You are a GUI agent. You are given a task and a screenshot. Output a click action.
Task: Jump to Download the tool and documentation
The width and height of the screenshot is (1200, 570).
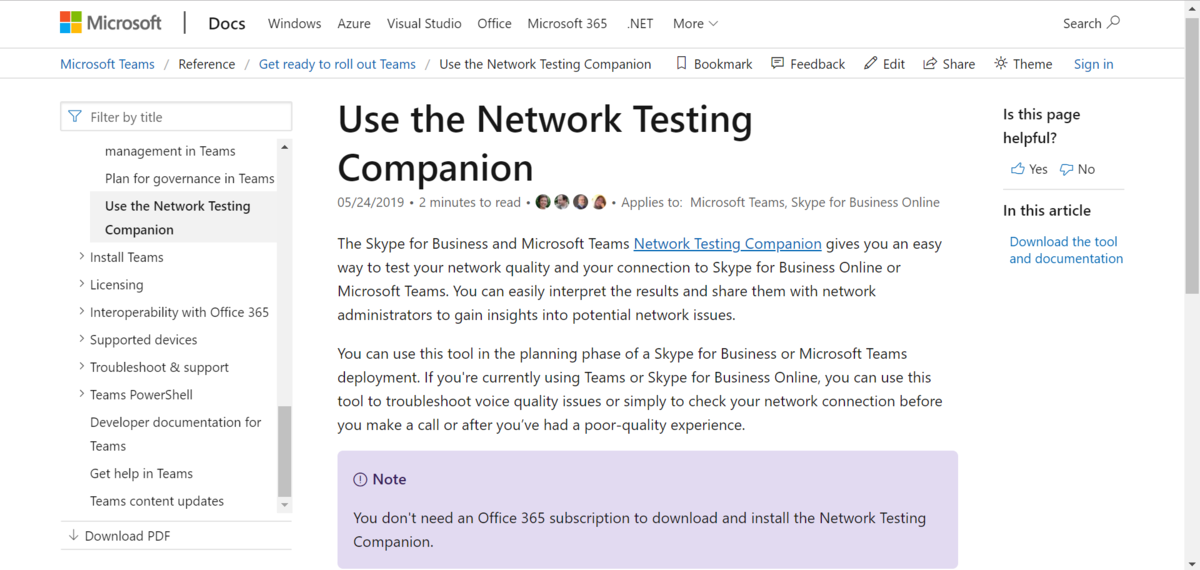(x=1066, y=250)
